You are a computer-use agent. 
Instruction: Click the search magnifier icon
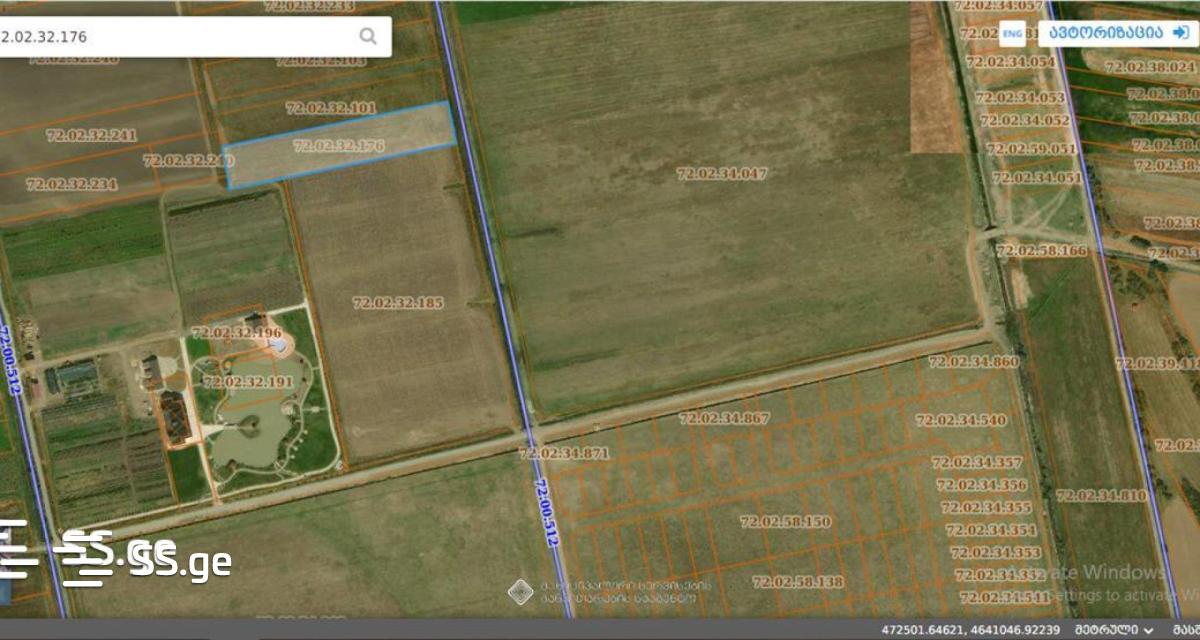pyautogui.click(x=368, y=37)
